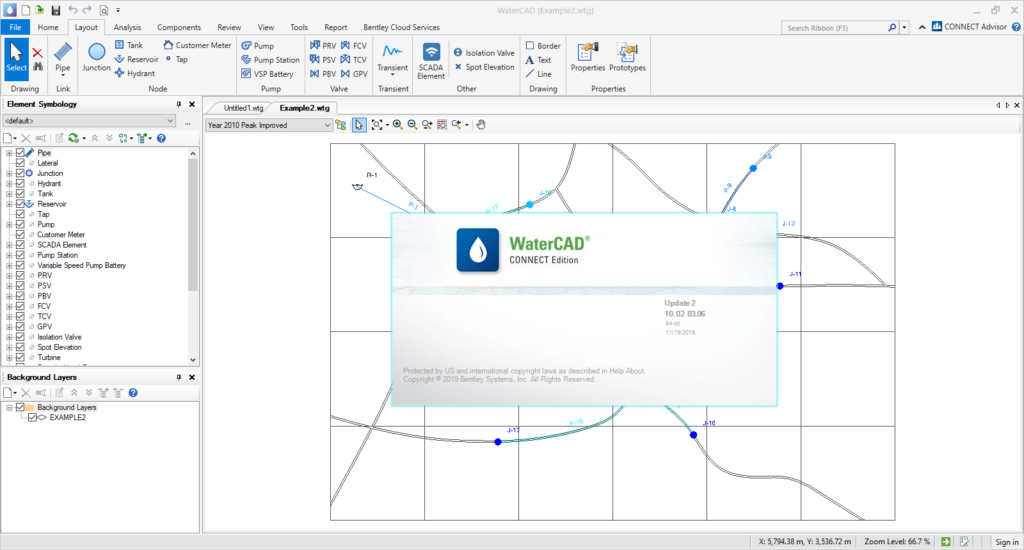
Task: Activate the Pan hand tool
Action: coord(481,125)
